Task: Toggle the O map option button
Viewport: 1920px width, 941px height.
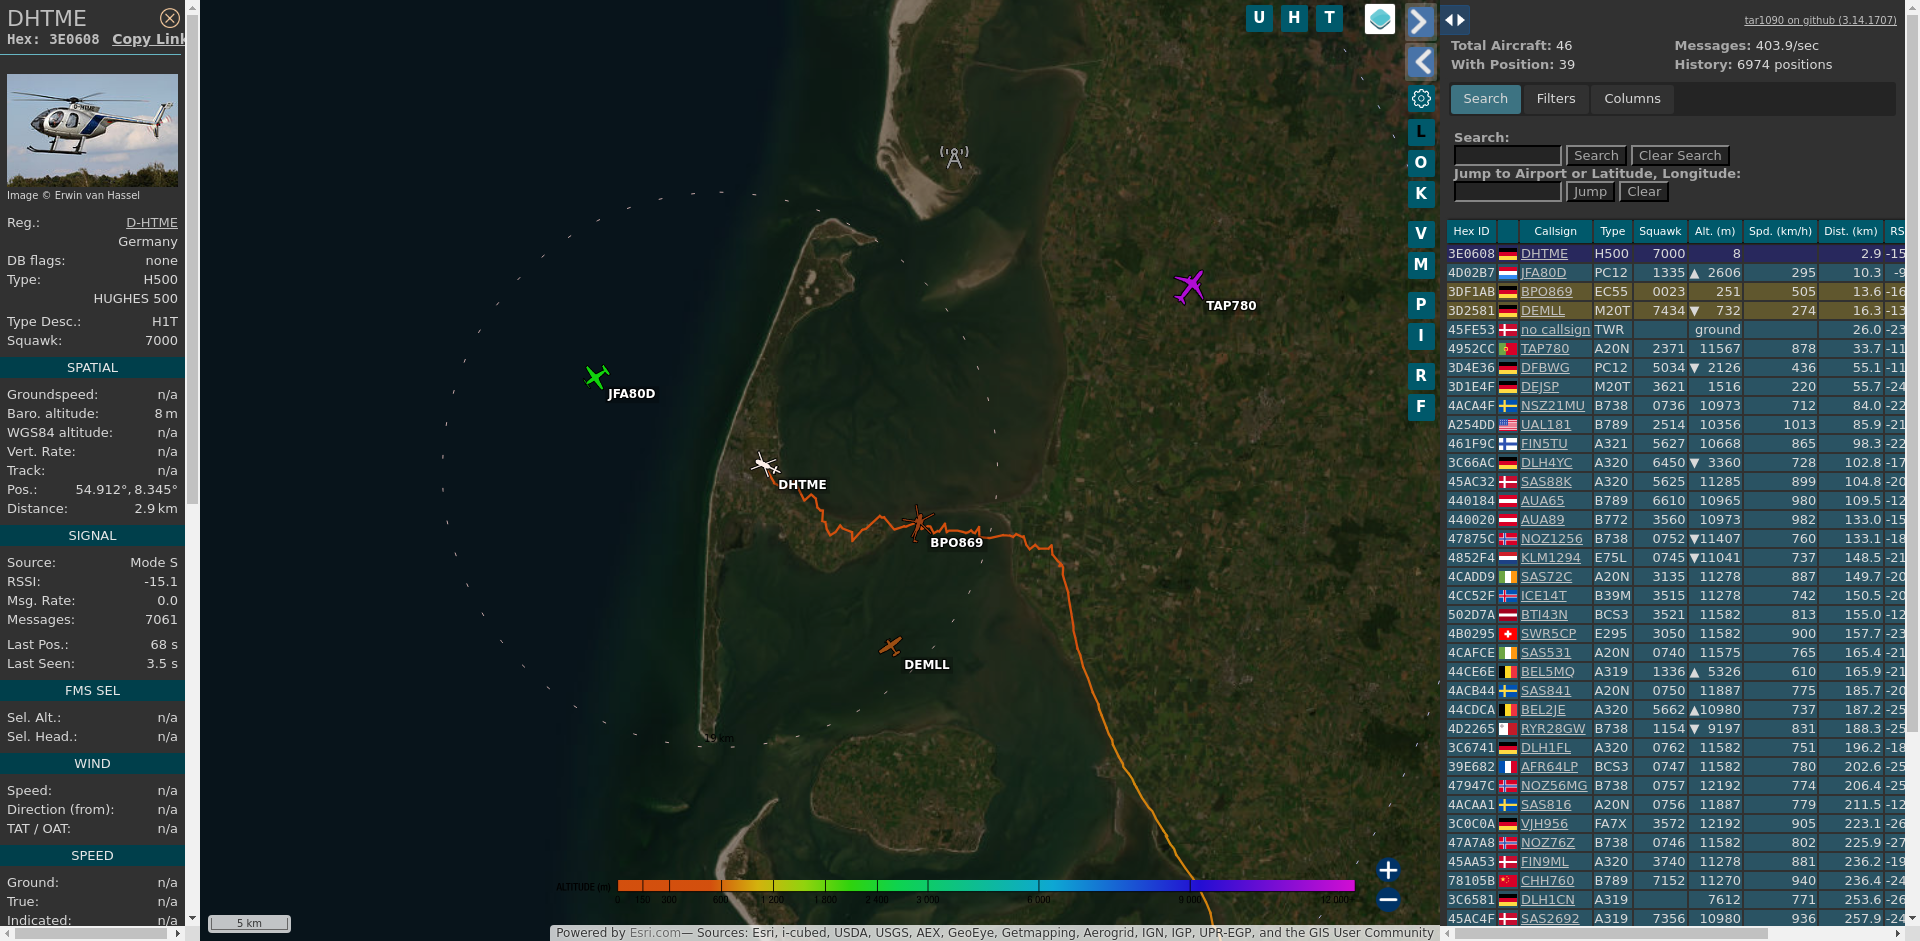Action: point(1421,163)
